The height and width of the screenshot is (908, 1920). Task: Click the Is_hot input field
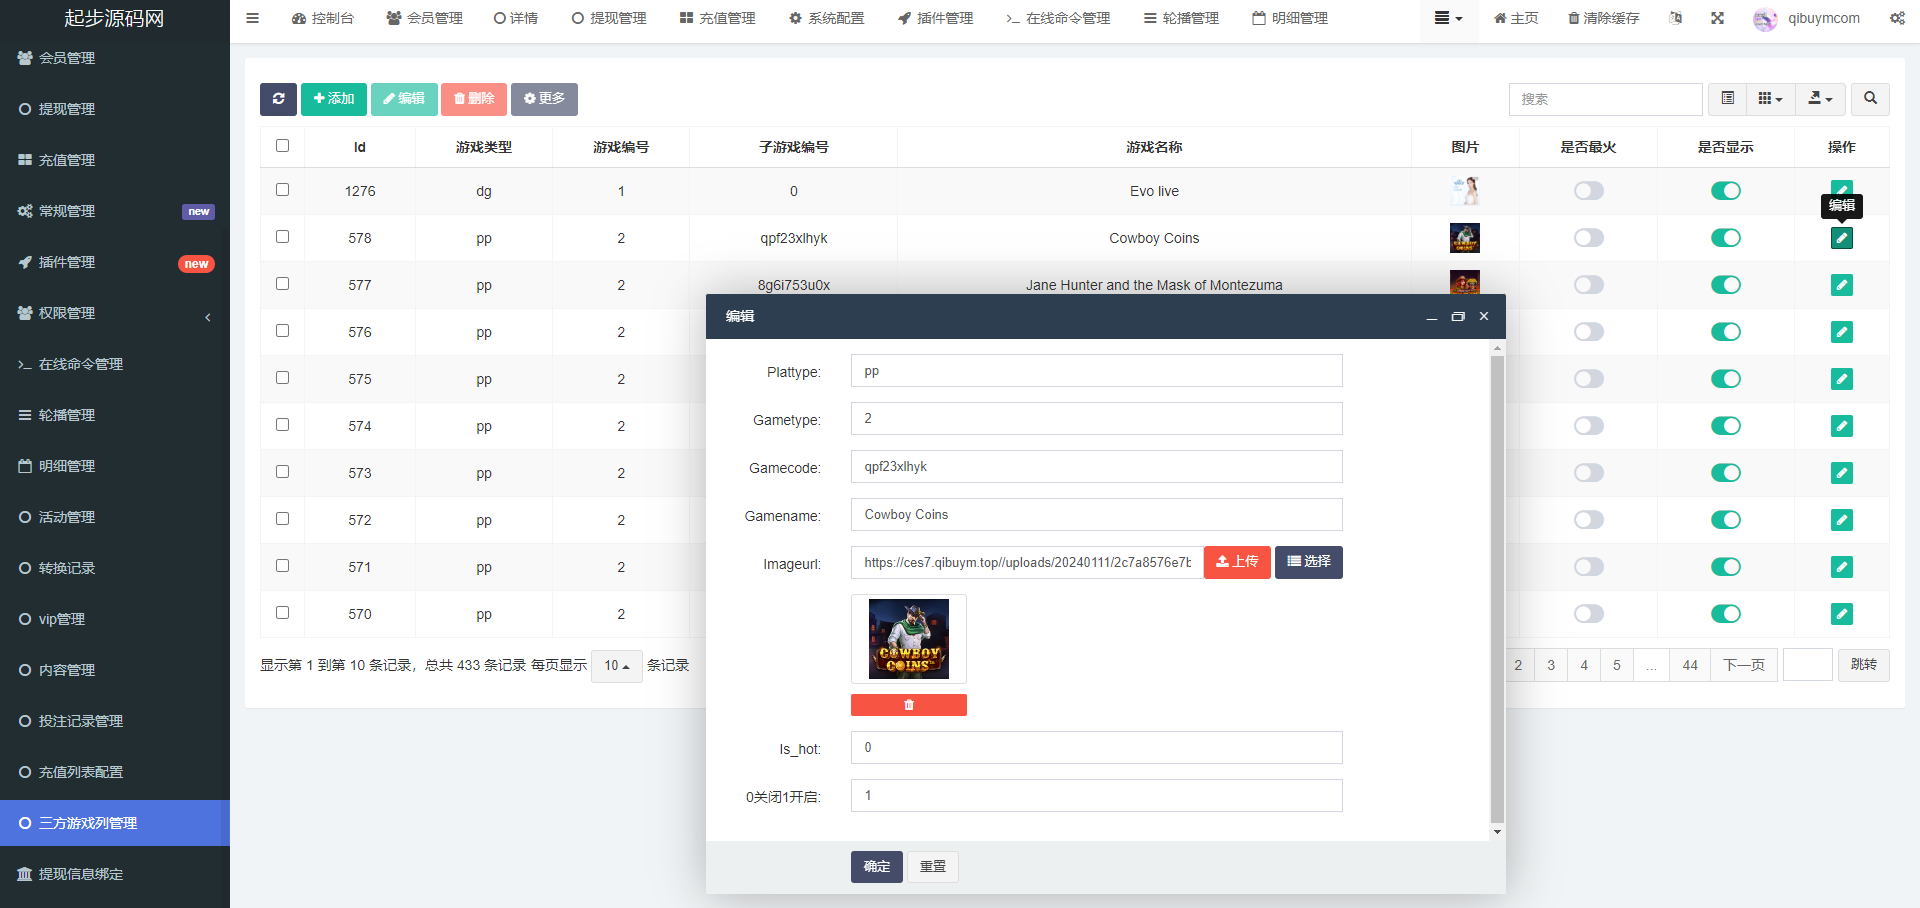[x=1097, y=748]
